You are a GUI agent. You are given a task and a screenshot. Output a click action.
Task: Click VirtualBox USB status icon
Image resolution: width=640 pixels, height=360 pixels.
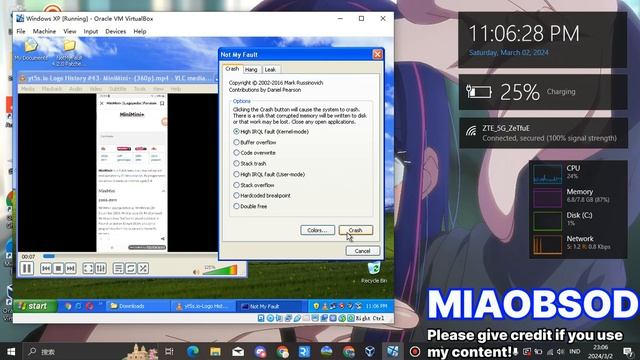297,318
